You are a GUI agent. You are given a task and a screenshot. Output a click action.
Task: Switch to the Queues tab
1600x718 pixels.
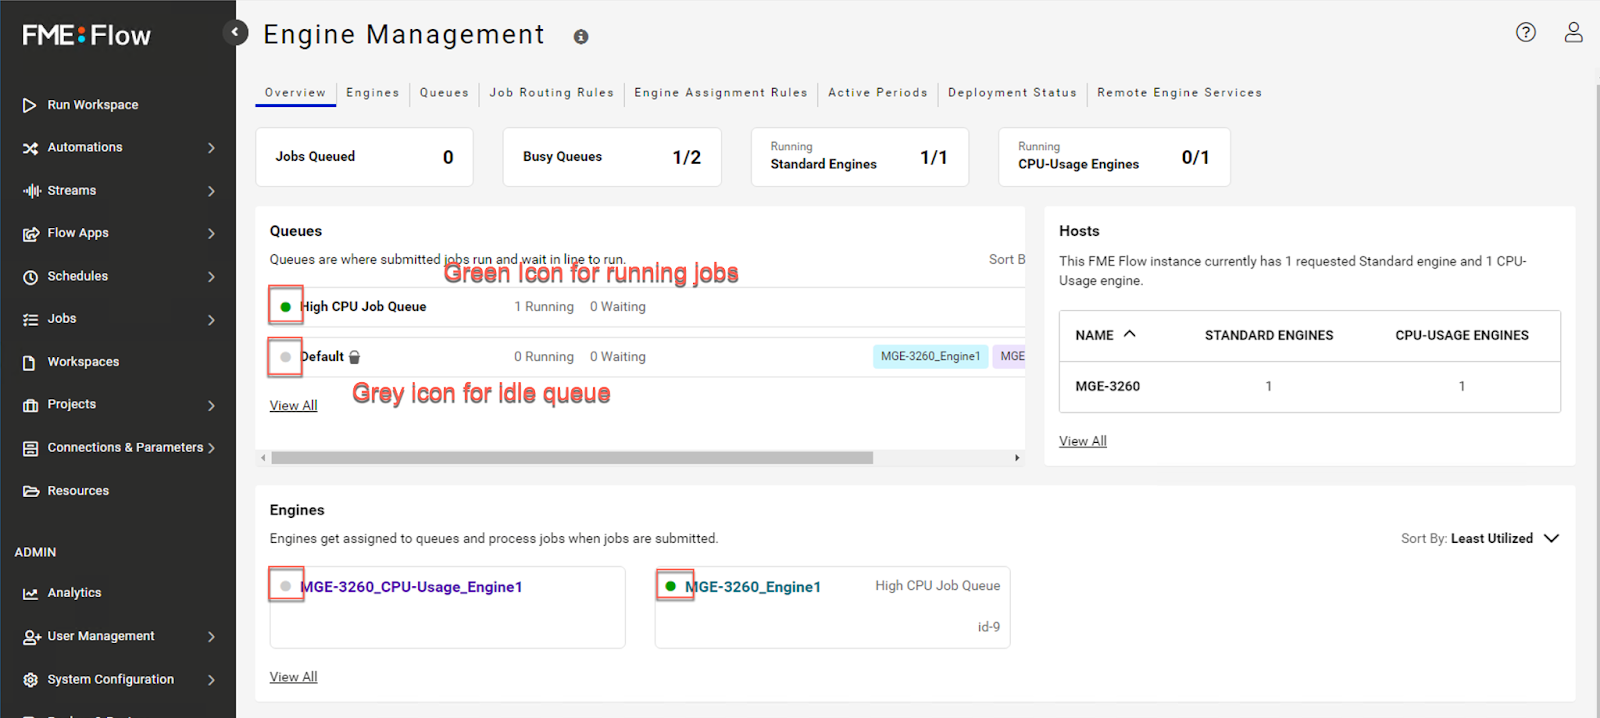[444, 92]
